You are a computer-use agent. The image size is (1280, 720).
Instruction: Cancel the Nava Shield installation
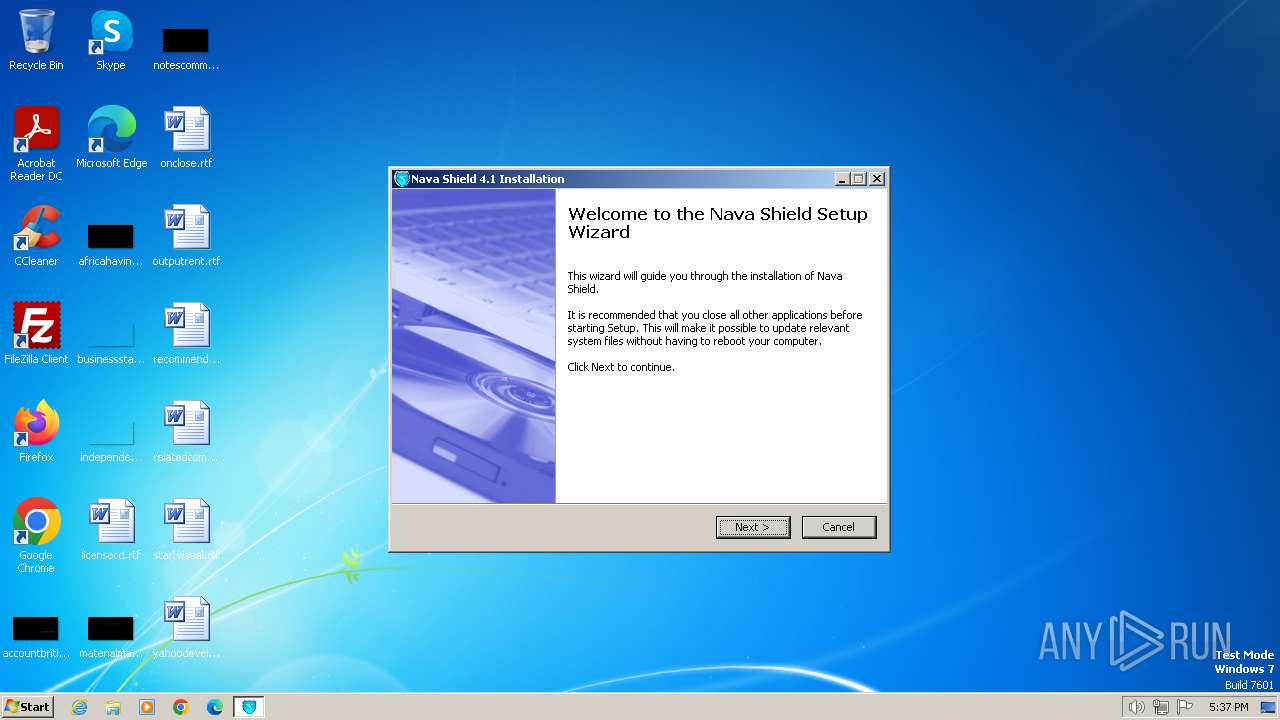(839, 527)
